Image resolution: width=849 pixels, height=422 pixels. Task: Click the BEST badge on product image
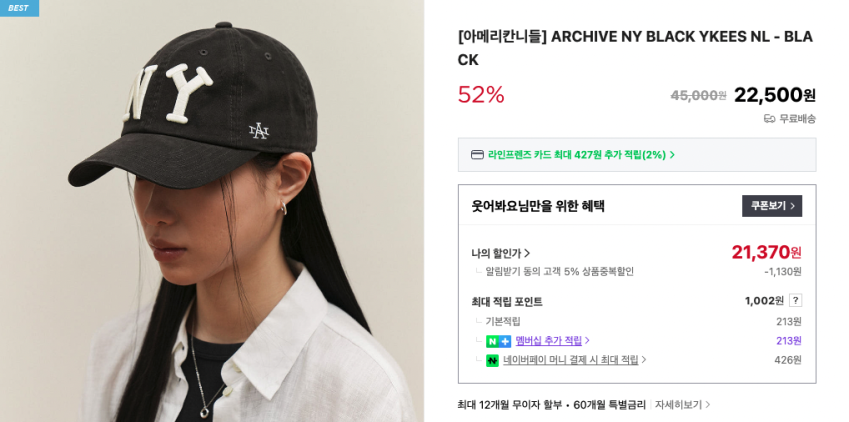pos(19,8)
